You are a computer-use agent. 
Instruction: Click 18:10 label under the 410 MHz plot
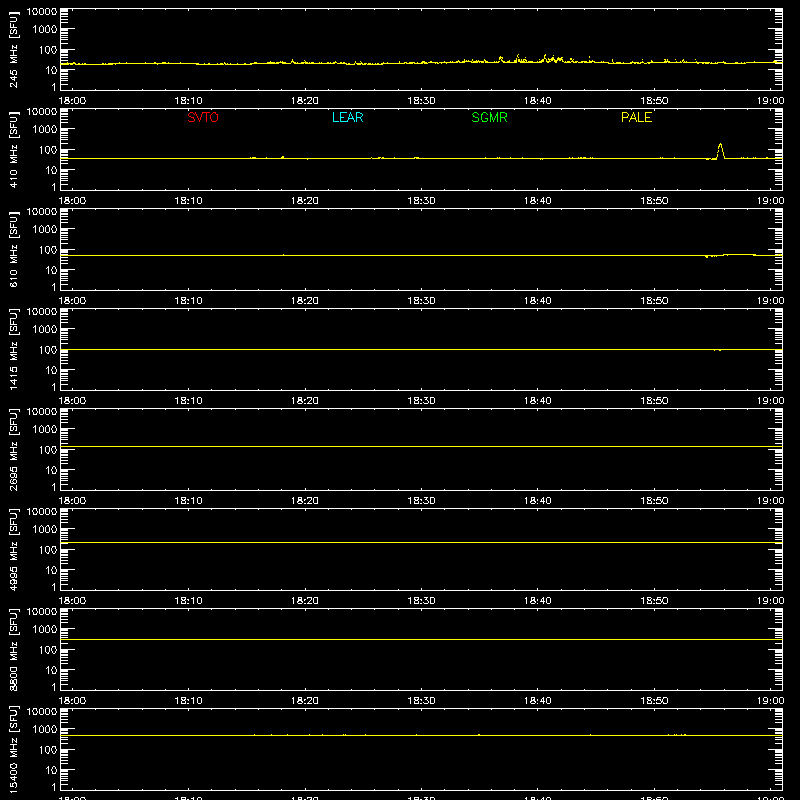[189, 201]
